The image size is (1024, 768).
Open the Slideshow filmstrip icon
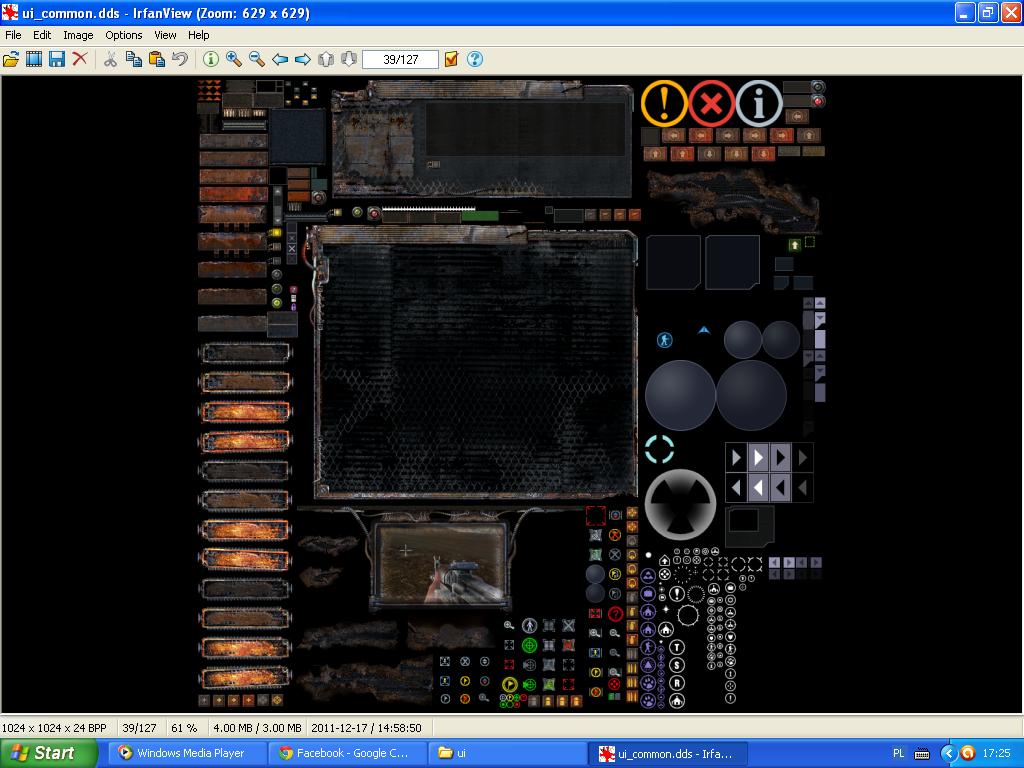(34, 59)
